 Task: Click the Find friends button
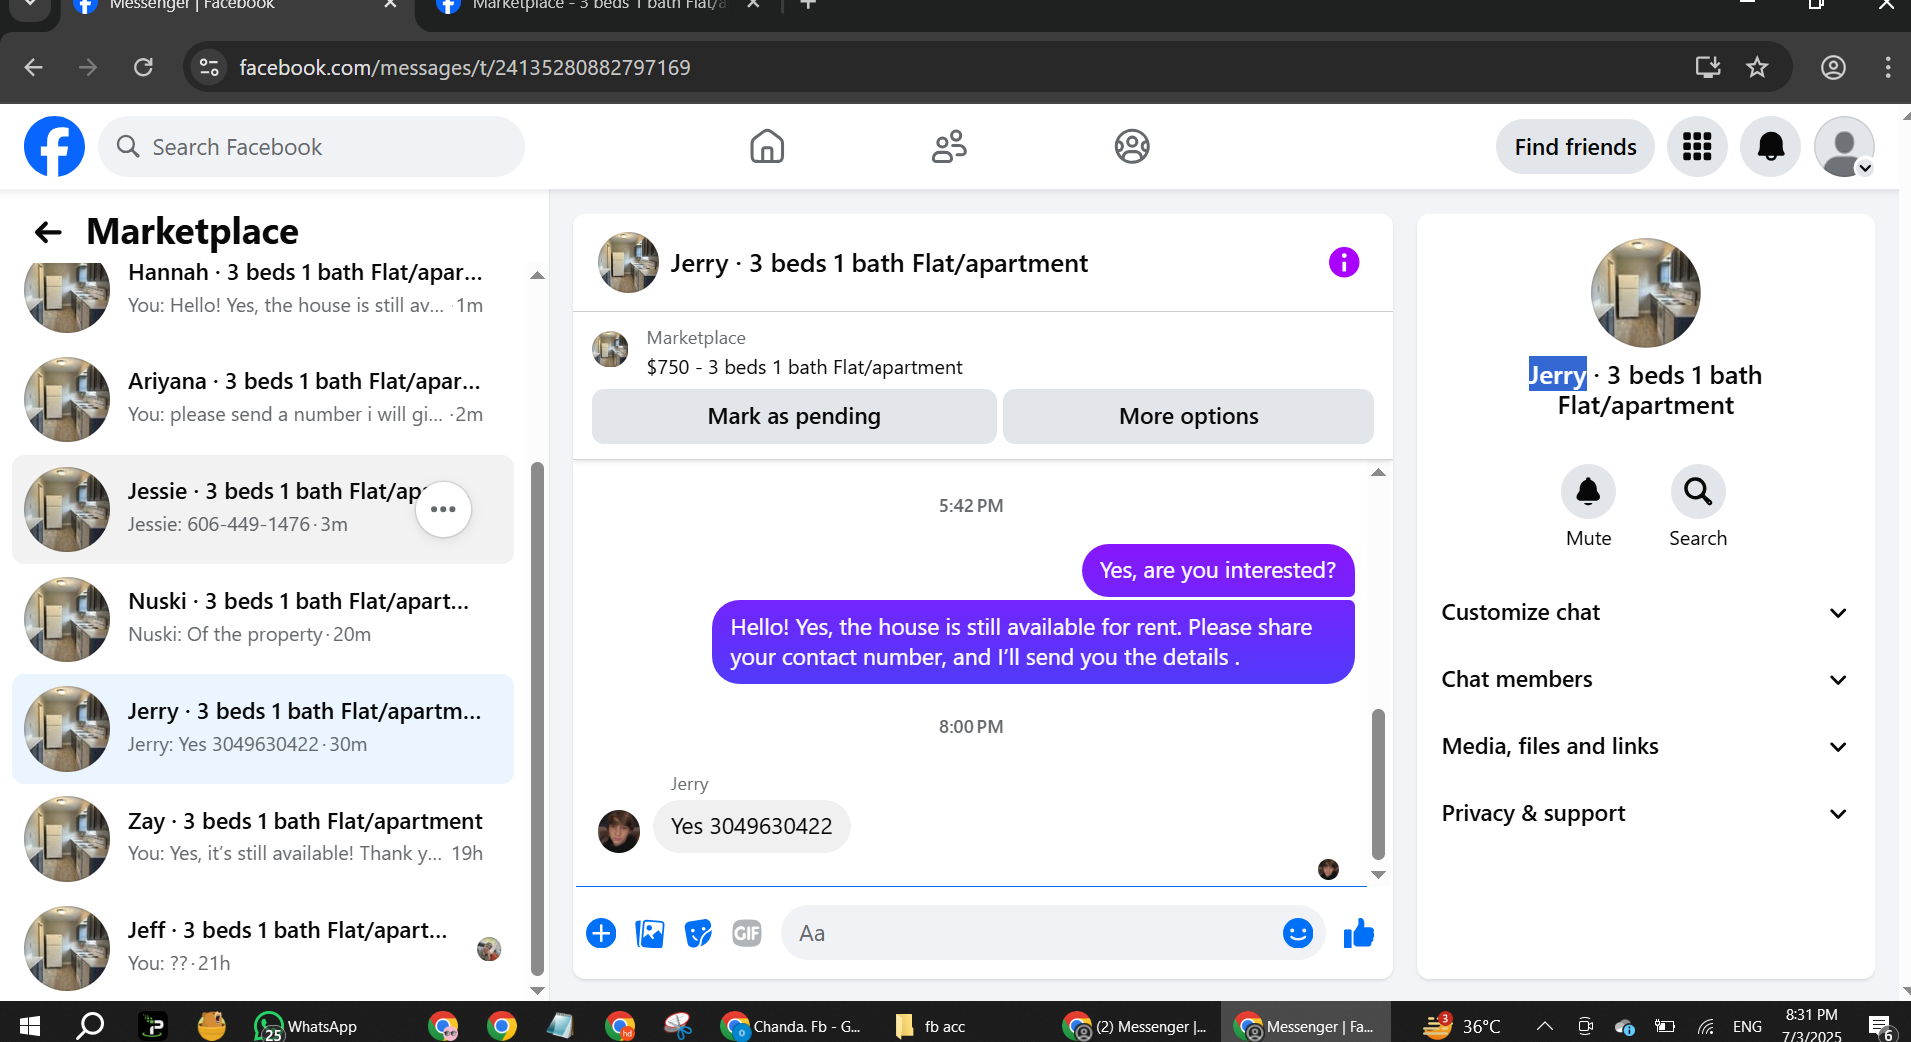1575,147
